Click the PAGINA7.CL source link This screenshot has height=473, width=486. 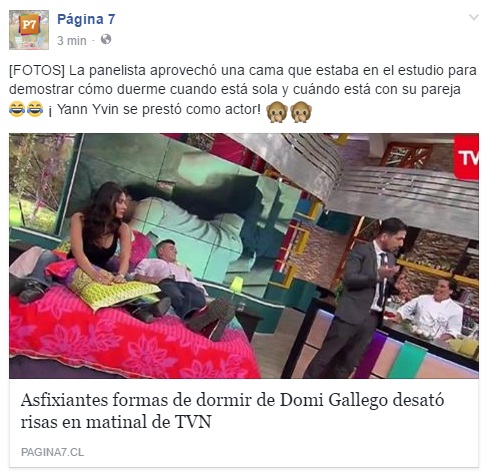[x=52, y=452]
